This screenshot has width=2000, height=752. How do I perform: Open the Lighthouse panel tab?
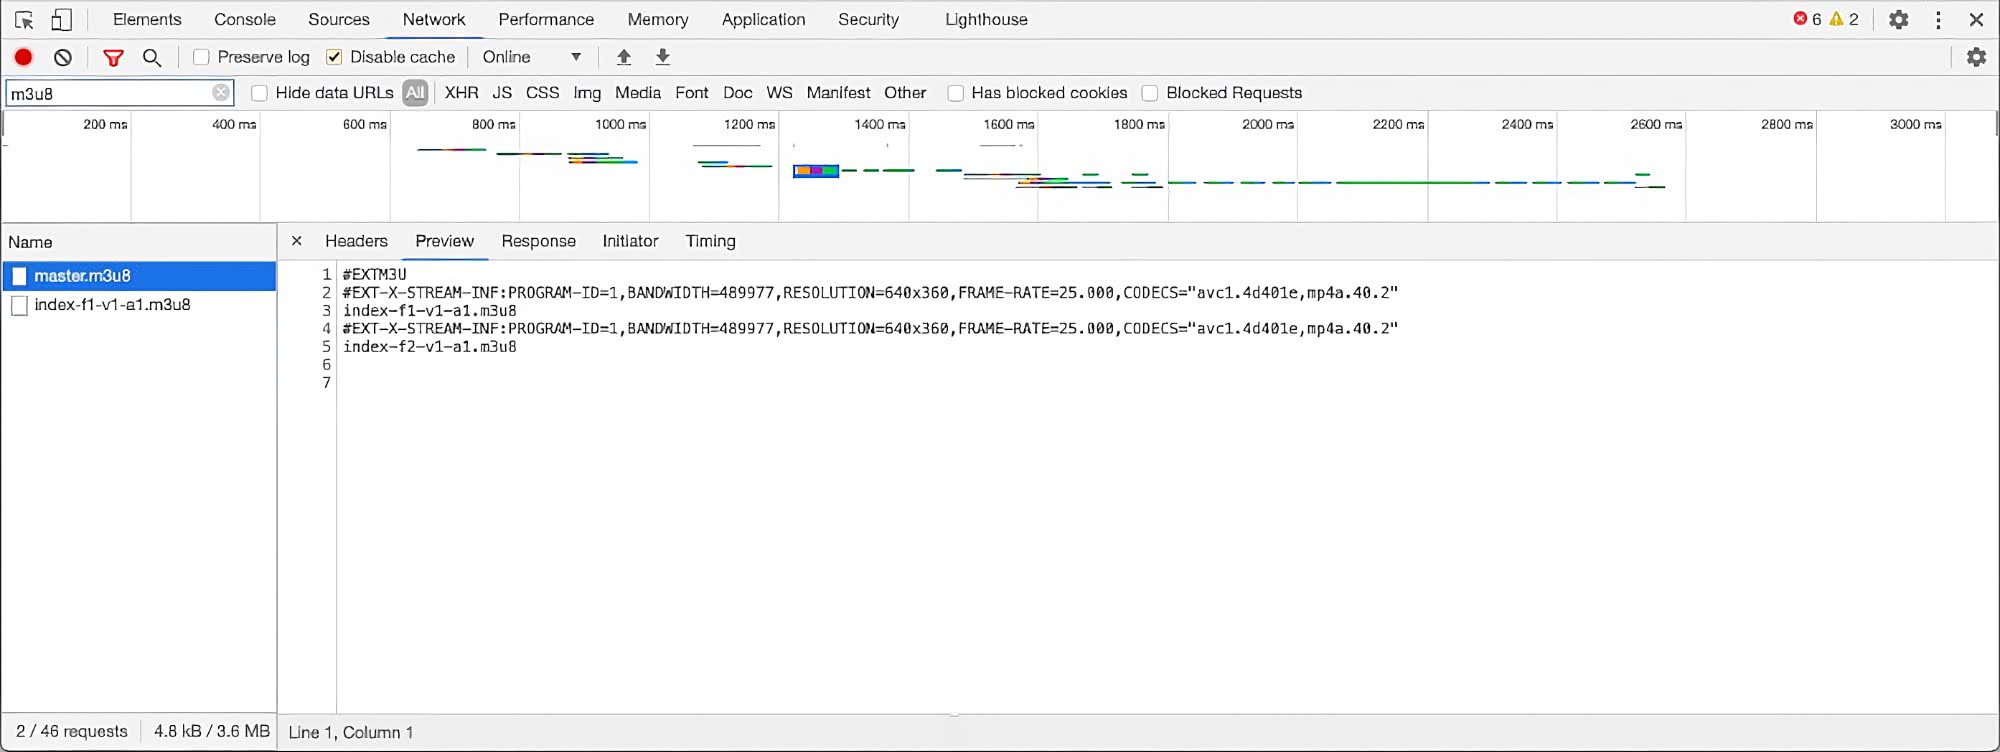(x=986, y=19)
